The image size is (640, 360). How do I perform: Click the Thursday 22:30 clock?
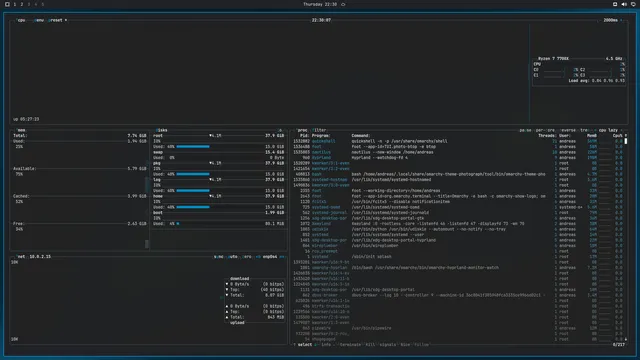pos(320,4)
